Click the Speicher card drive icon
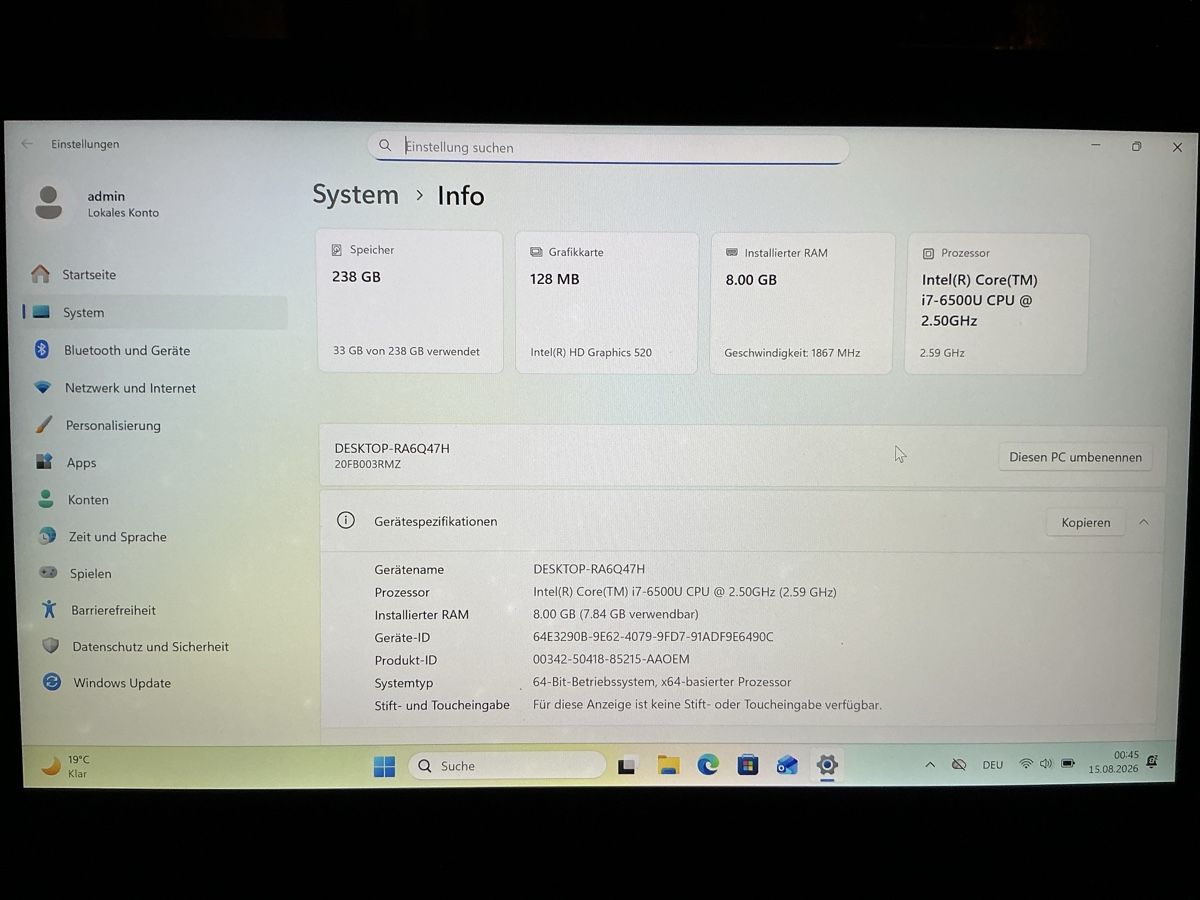The image size is (1200, 900). 337,250
